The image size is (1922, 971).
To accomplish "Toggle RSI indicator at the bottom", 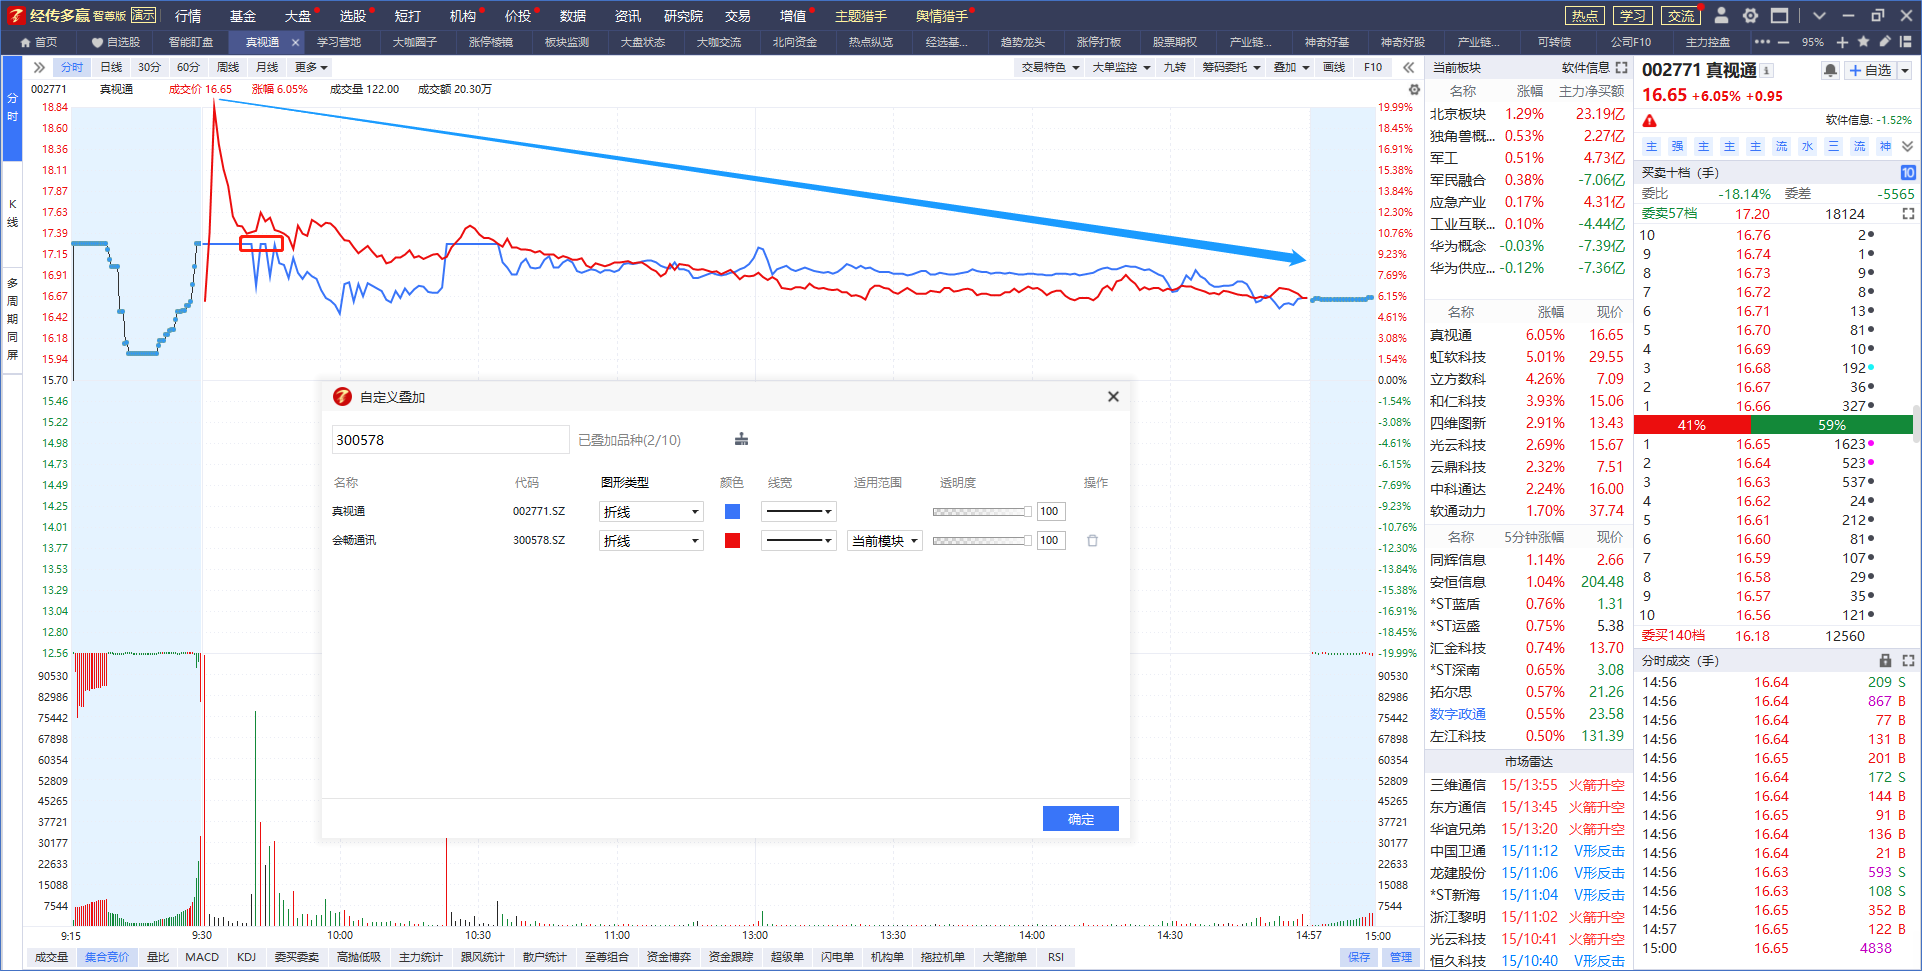I will 1056,957.
